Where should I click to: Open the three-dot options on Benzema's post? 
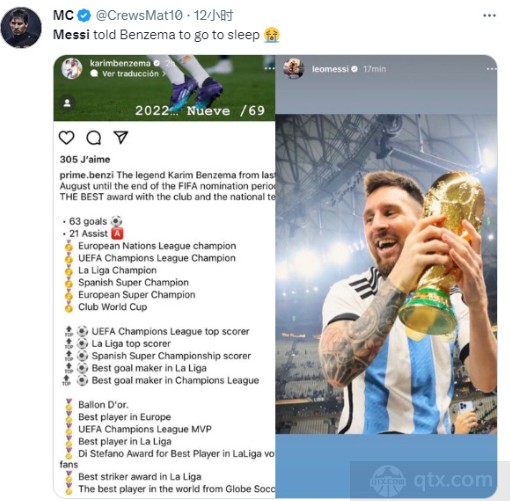pos(269,69)
